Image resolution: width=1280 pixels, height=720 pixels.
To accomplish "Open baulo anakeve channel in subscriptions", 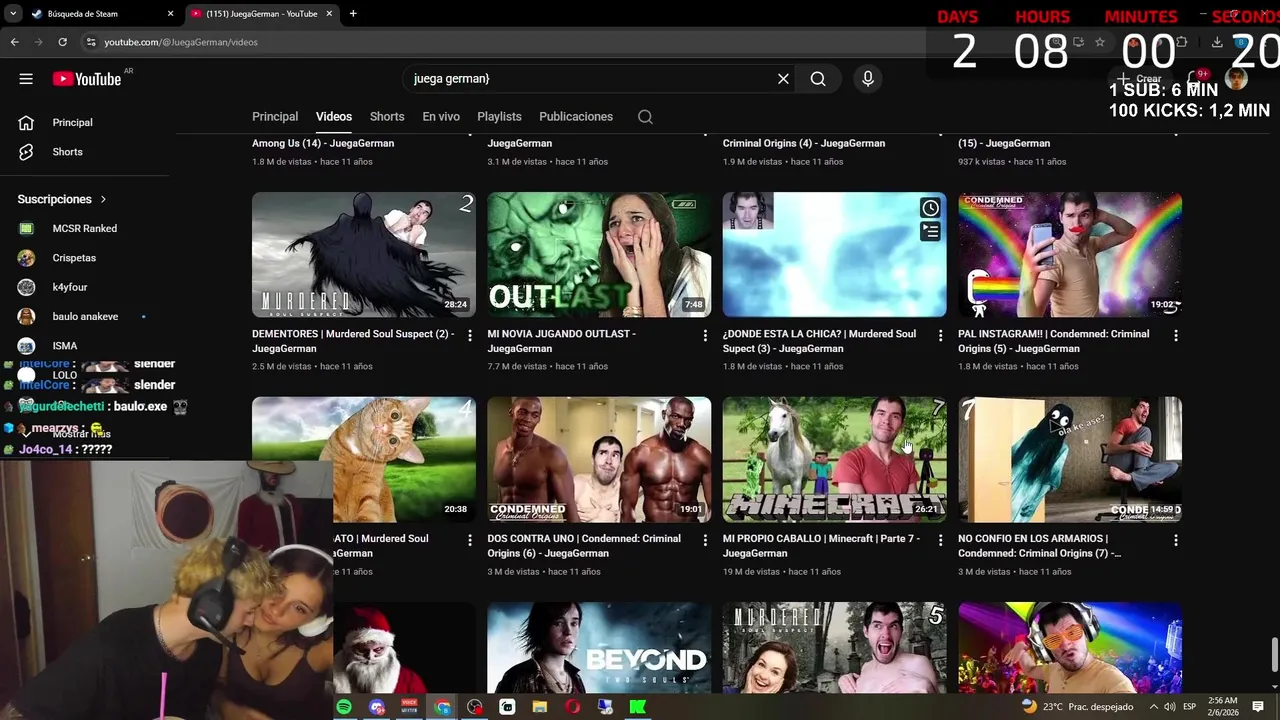I will (x=85, y=316).
